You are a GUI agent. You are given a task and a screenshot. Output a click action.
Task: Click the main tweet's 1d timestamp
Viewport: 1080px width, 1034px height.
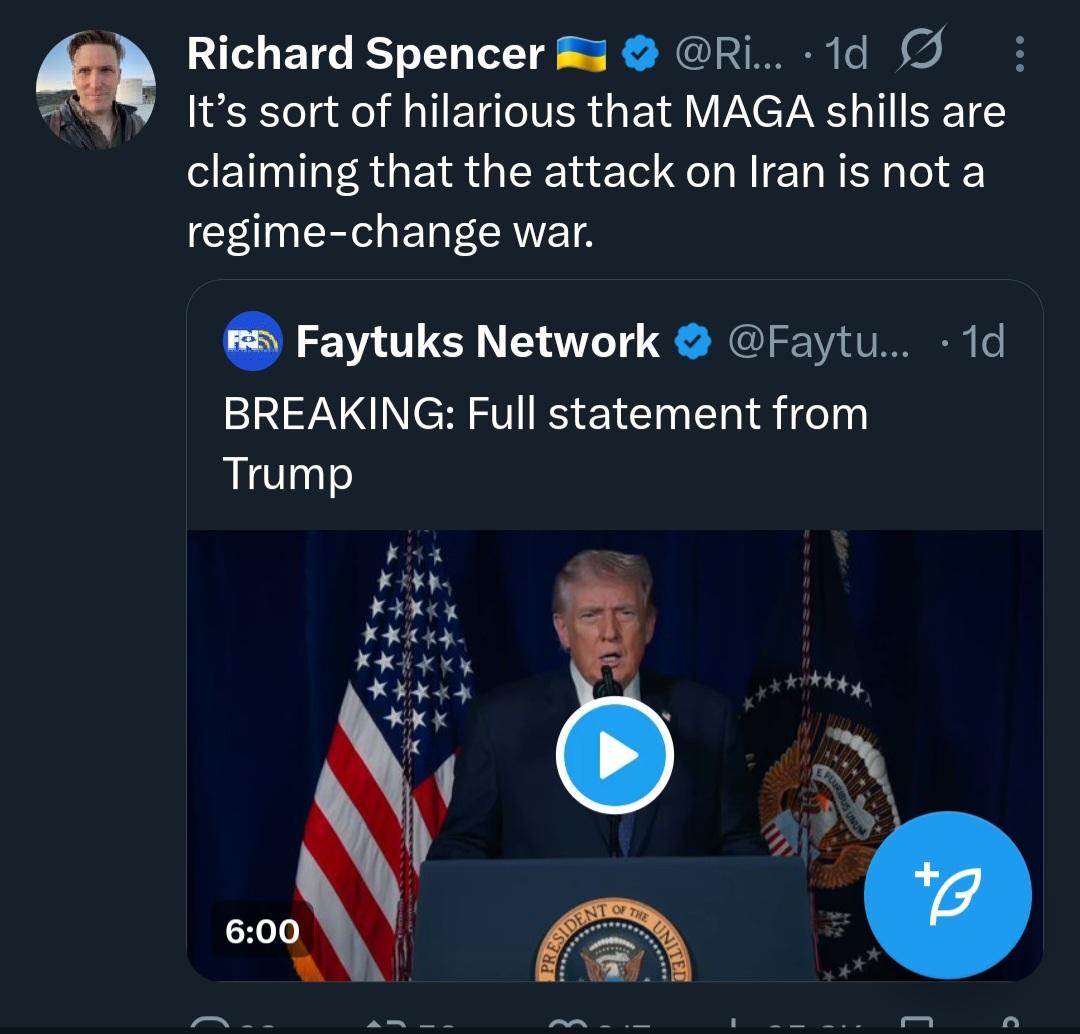pyautogui.click(x=846, y=54)
